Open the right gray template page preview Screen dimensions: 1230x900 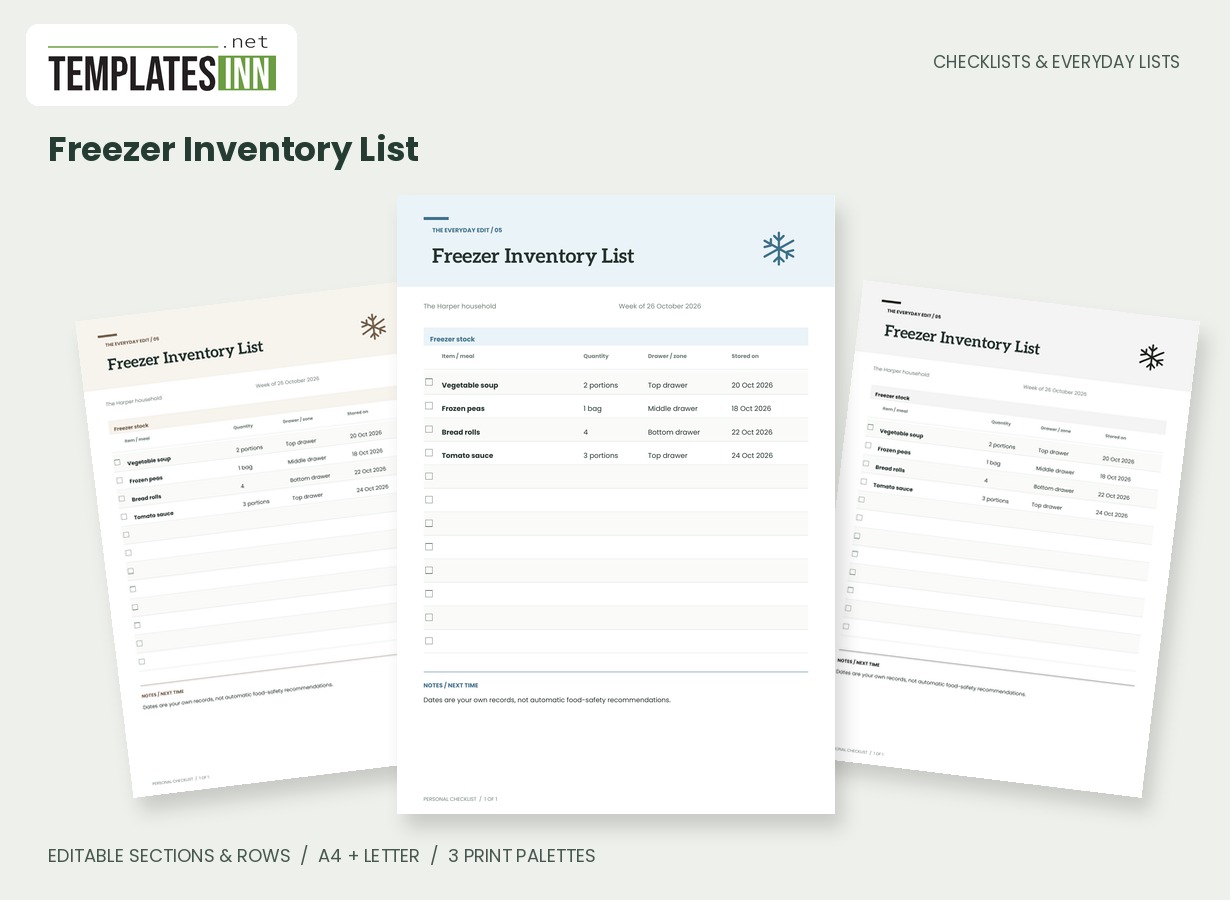[1017, 540]
